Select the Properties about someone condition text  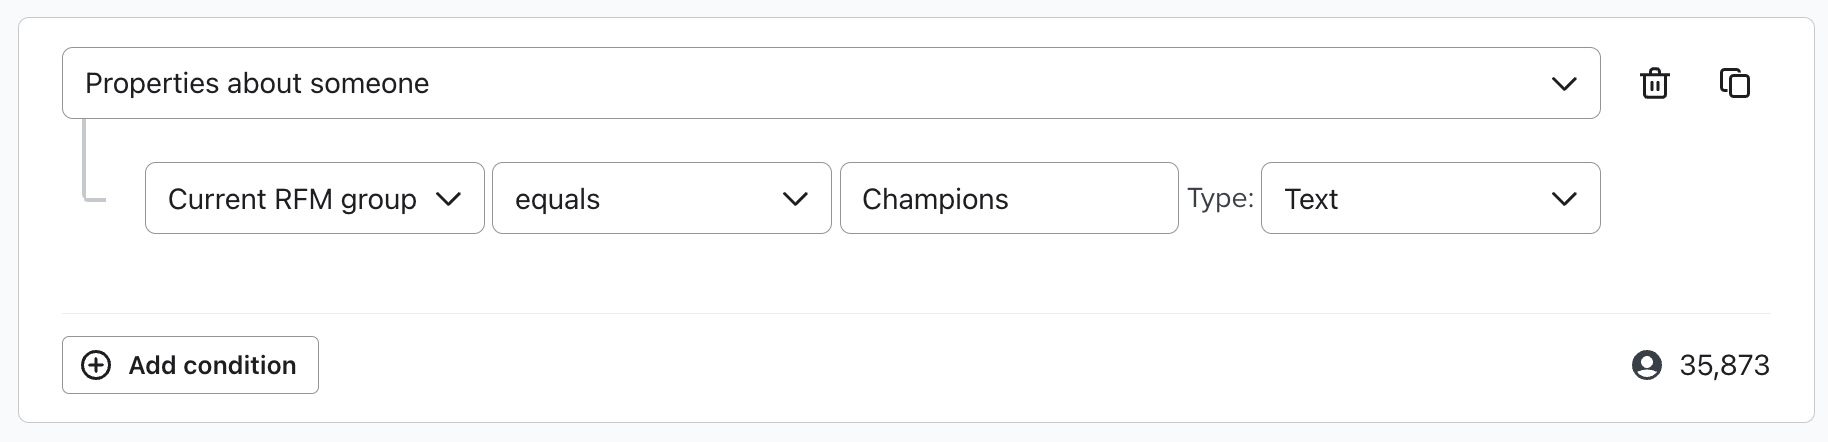(257, 83)
